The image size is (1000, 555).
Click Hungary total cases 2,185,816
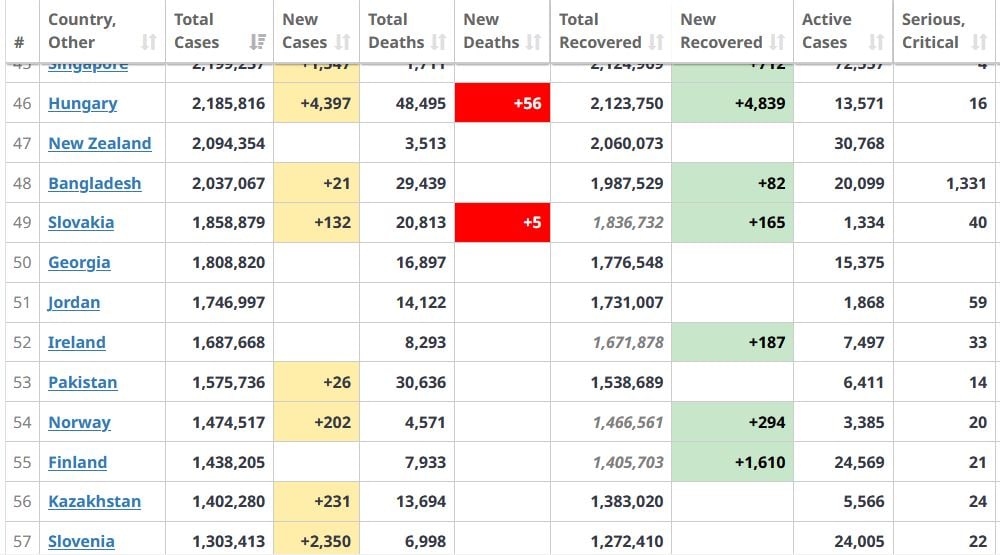(x=228, y=103)
